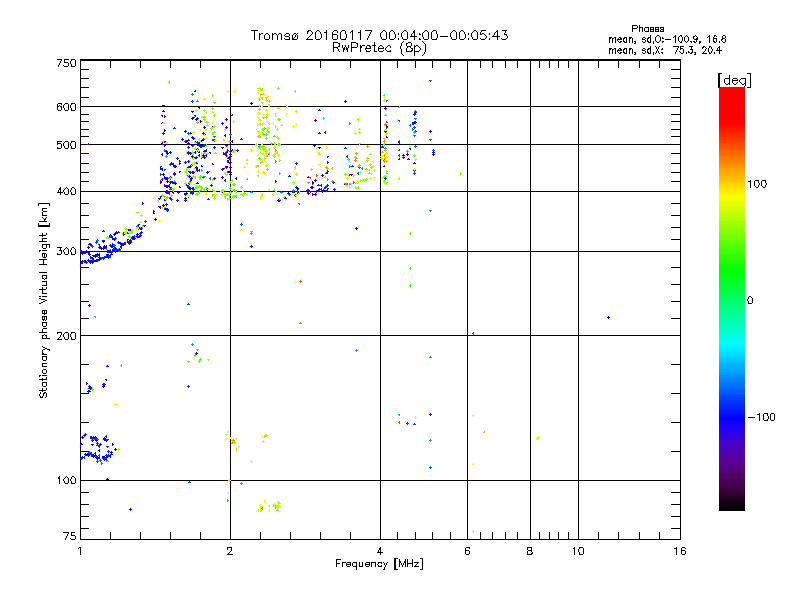Screen dimensions: 800x600
Task: Click the x-axis label "6"
Action: (x=467, y=551)
